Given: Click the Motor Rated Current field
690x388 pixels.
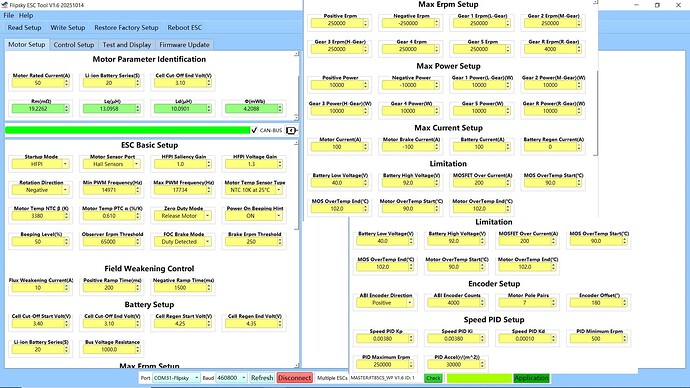Looking at the screenshot, I should [x=38, y=83].
